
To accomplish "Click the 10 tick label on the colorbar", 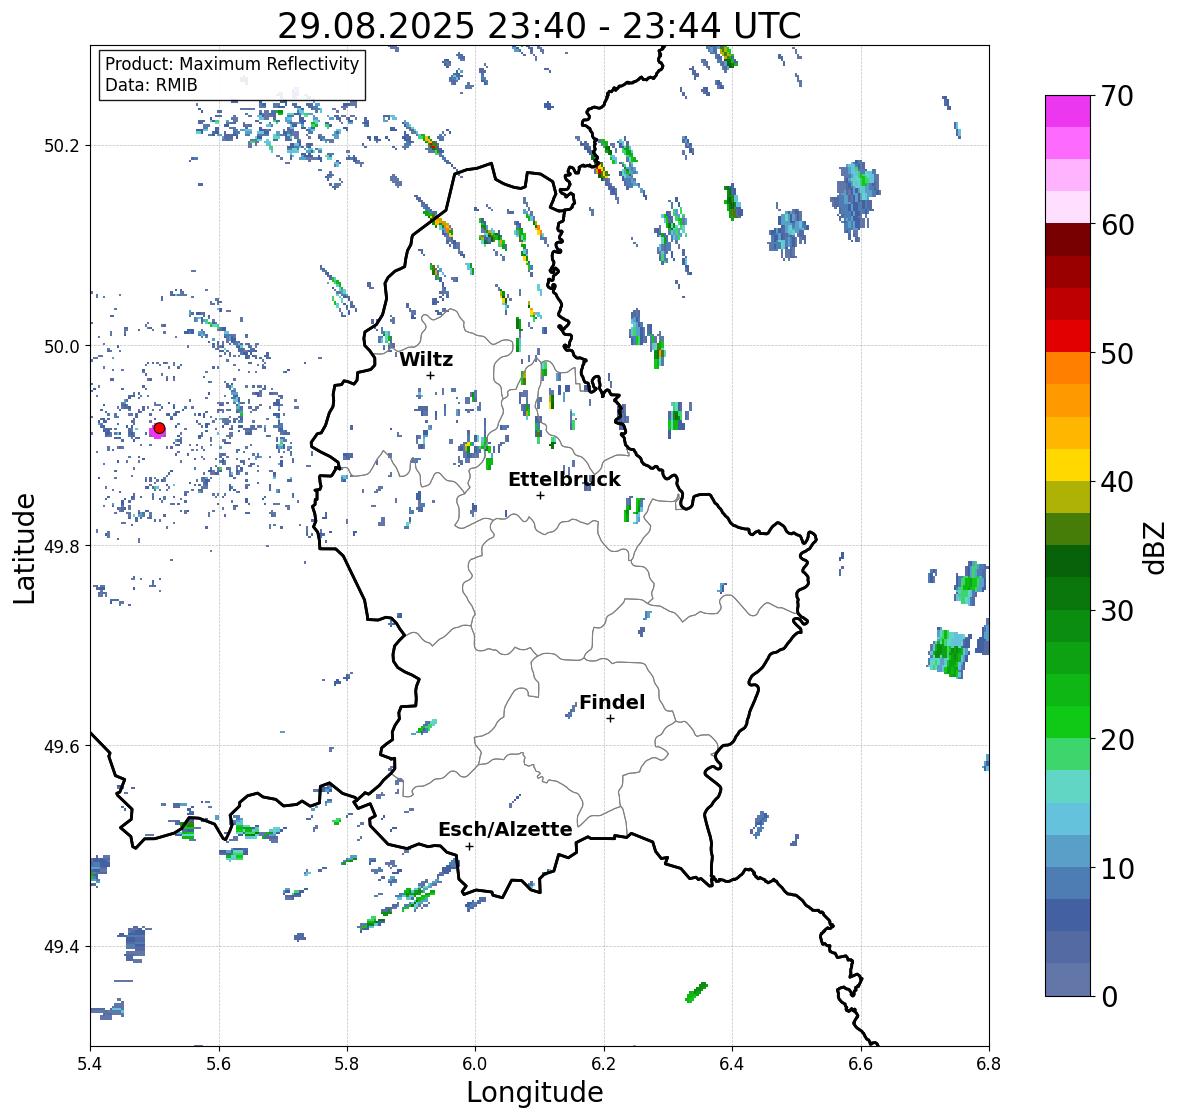I will 1117,868.
